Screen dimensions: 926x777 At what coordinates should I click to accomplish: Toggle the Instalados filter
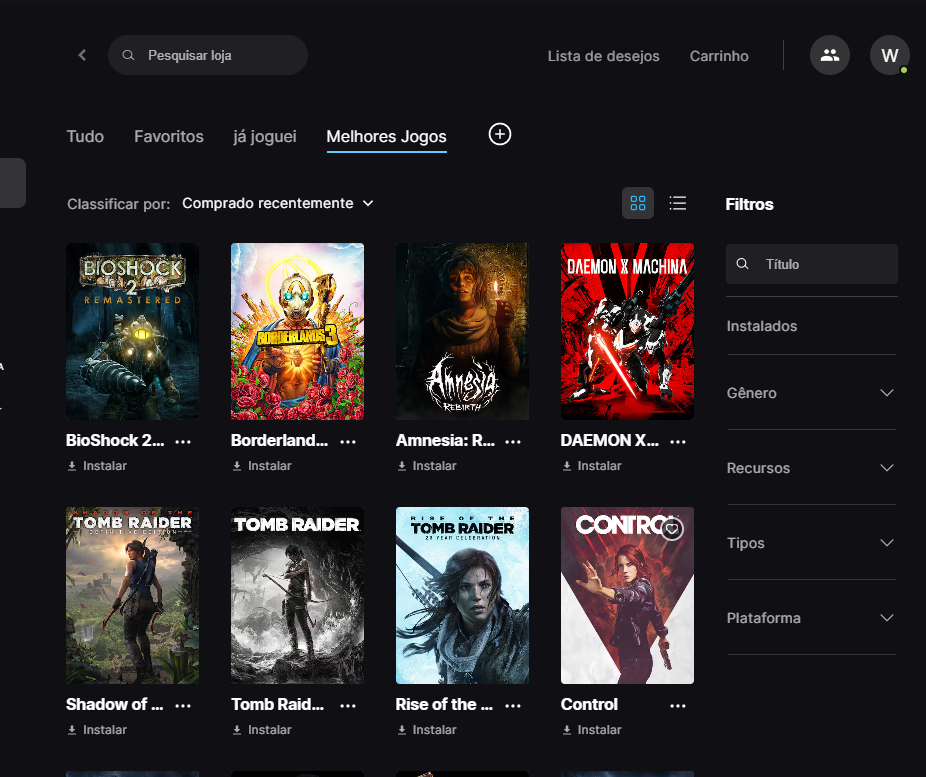(762, 326)
